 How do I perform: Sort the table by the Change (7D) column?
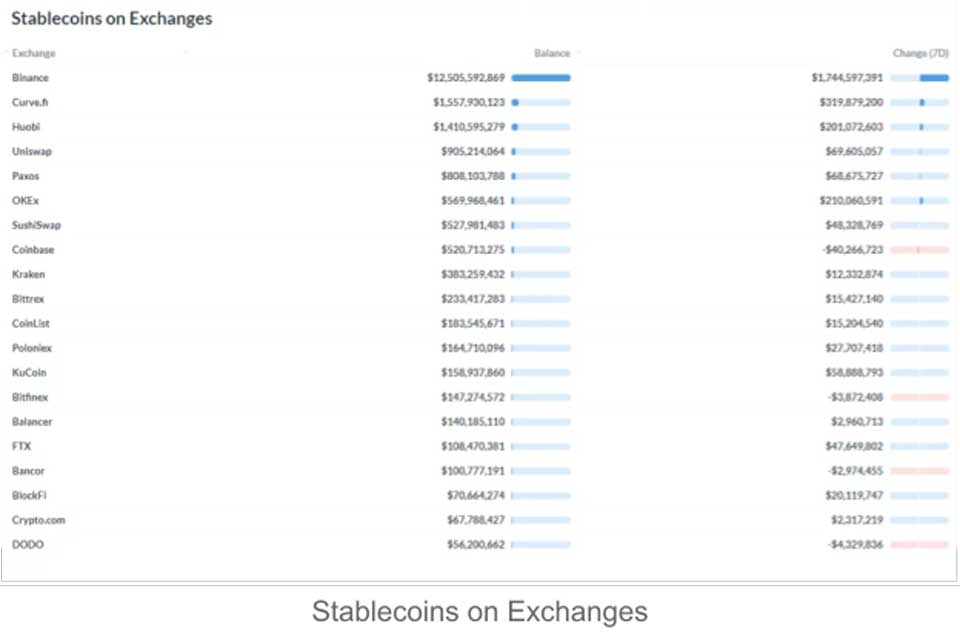click(919, 53)
